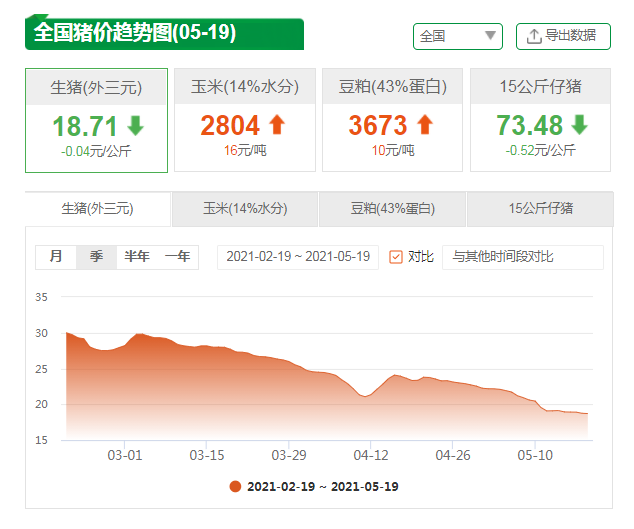Viewport: 634px width, 529px height.
Task: Select the 一年 time range
Action: 178,257
